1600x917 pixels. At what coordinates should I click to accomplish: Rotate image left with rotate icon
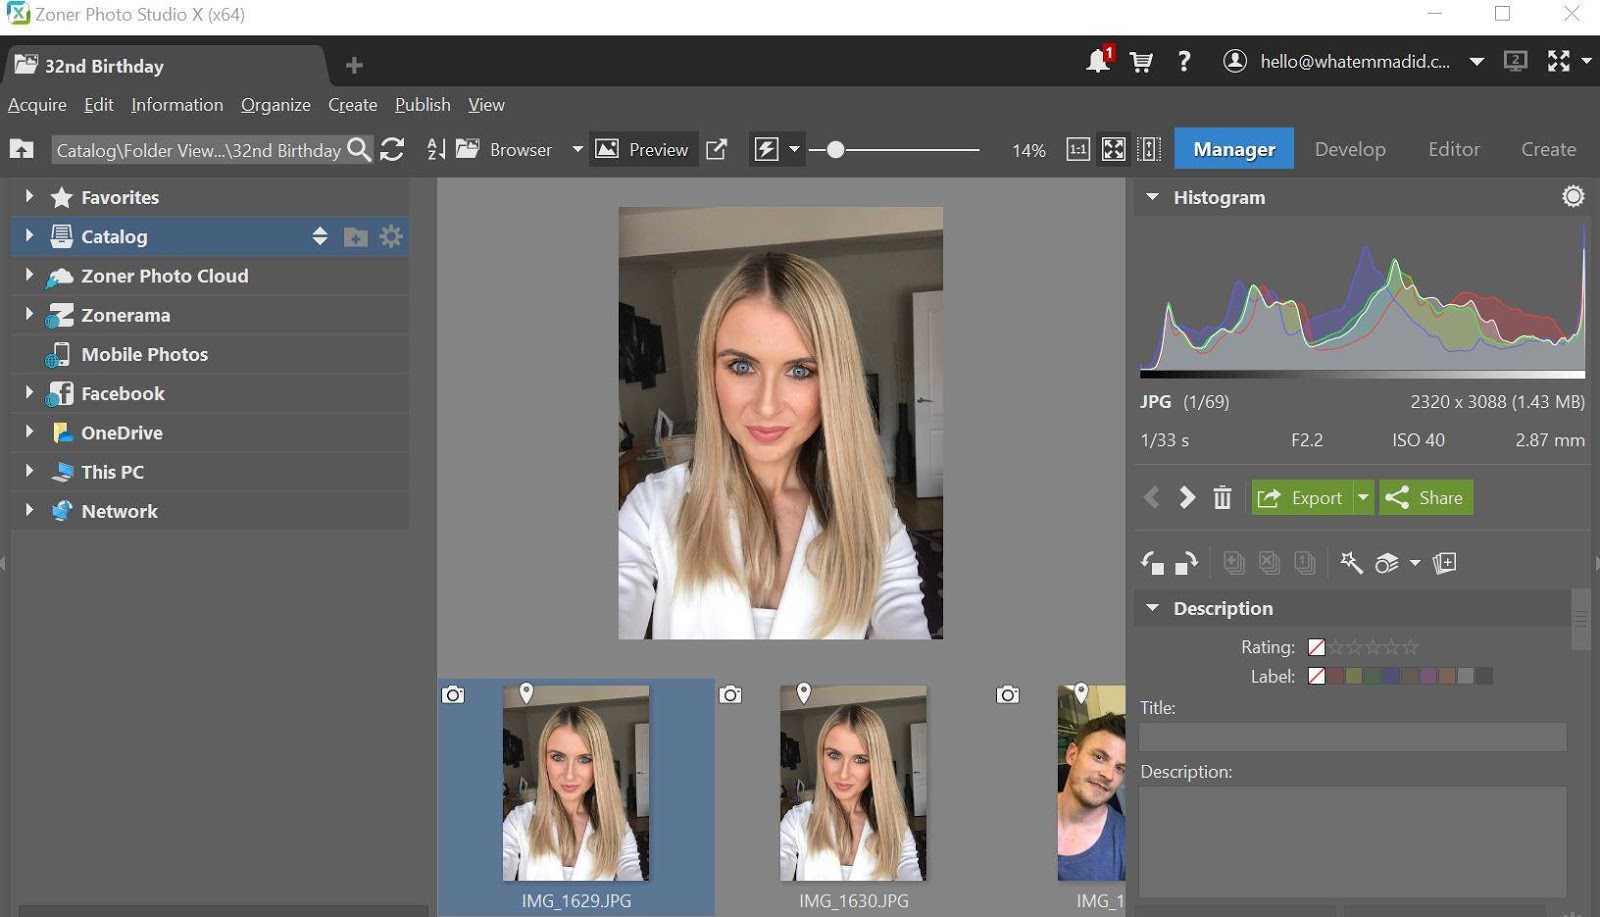(x=1152, y=563)
